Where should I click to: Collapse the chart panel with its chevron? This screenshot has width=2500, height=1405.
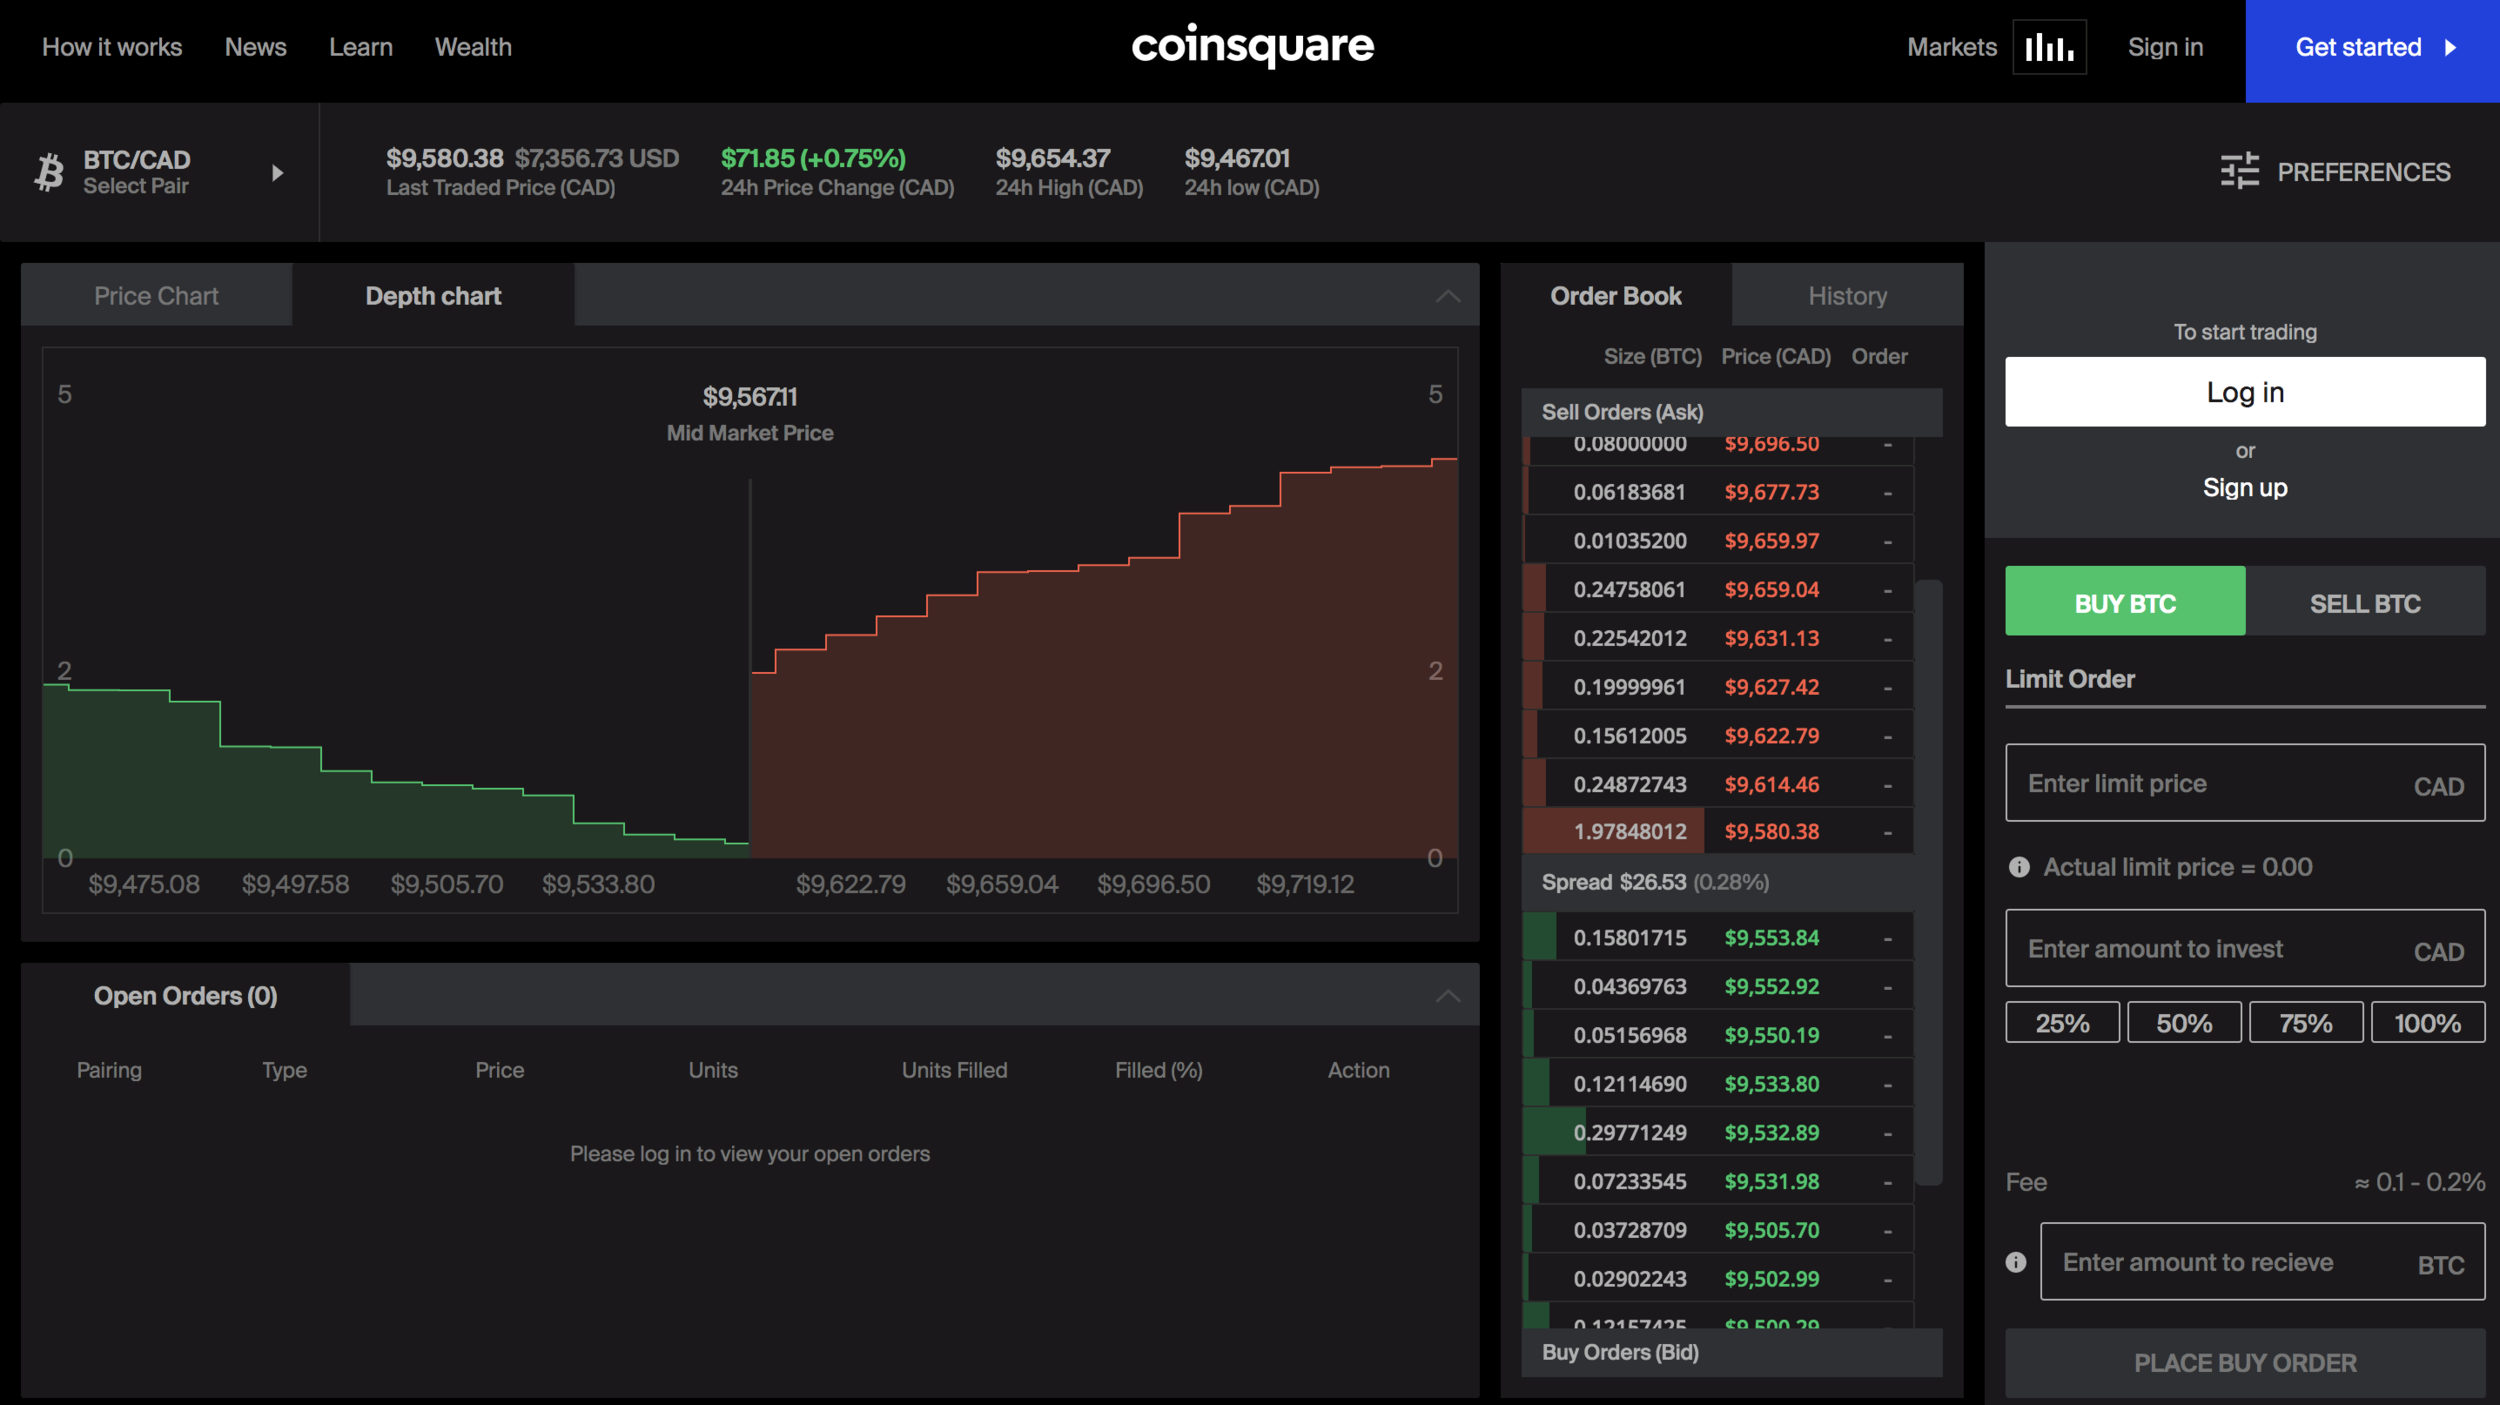point(1447,296)
